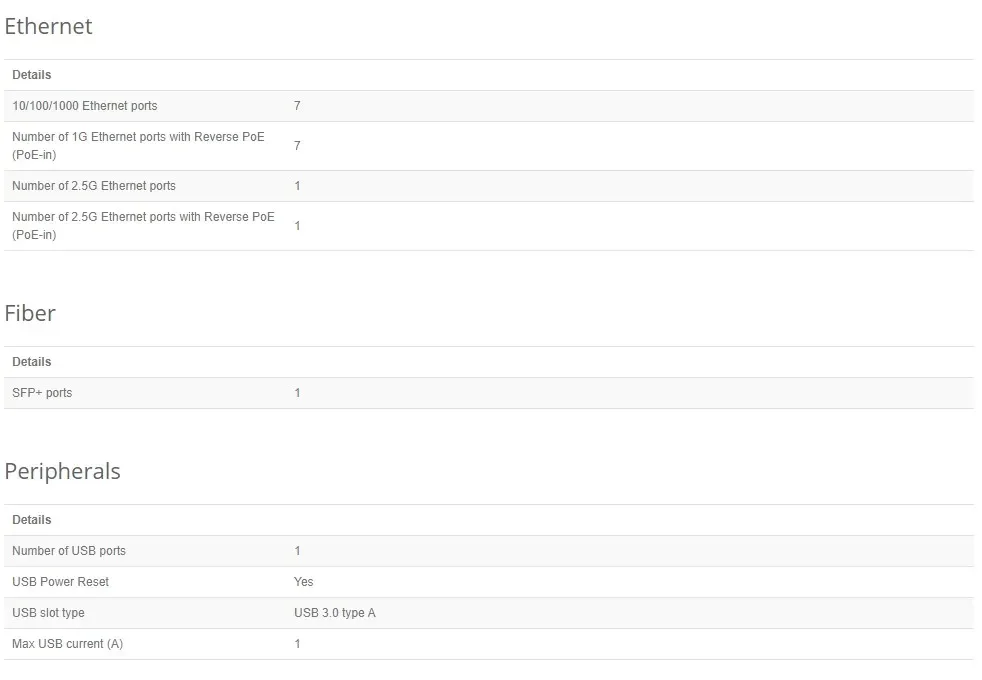Select the 10/100/1000 Ethernet ports row label
This screenshot has width=982, height=680.
coord(85,106)
